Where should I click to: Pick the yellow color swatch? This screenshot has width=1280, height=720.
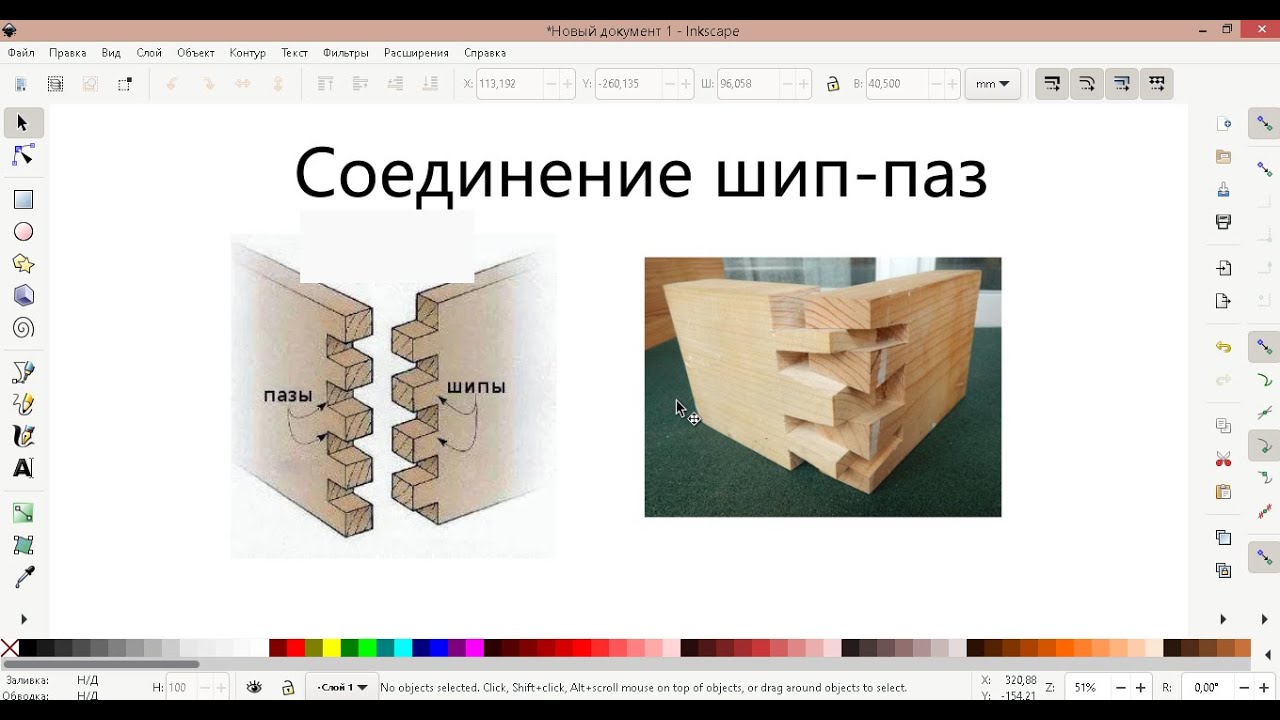tap(332, 648)
